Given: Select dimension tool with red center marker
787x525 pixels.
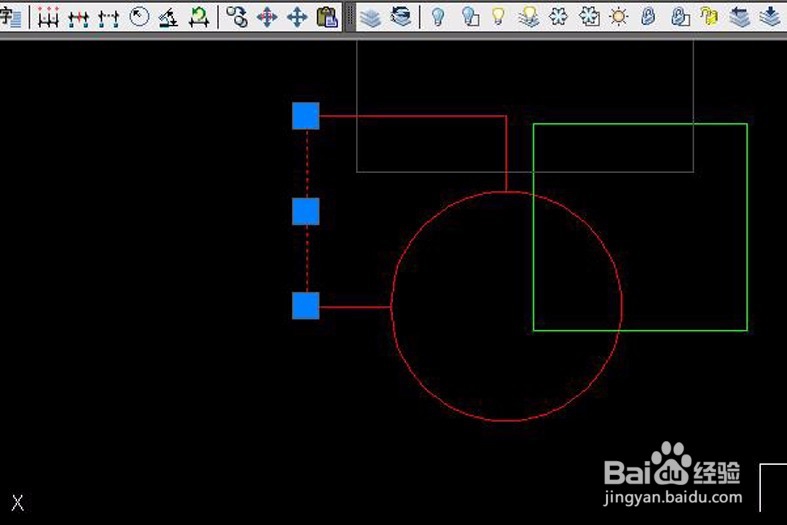Looking at the screenshot, I should point(79,18).
